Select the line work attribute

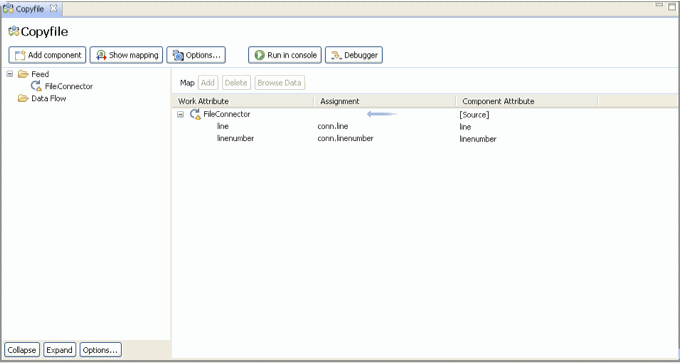point(222,126)
